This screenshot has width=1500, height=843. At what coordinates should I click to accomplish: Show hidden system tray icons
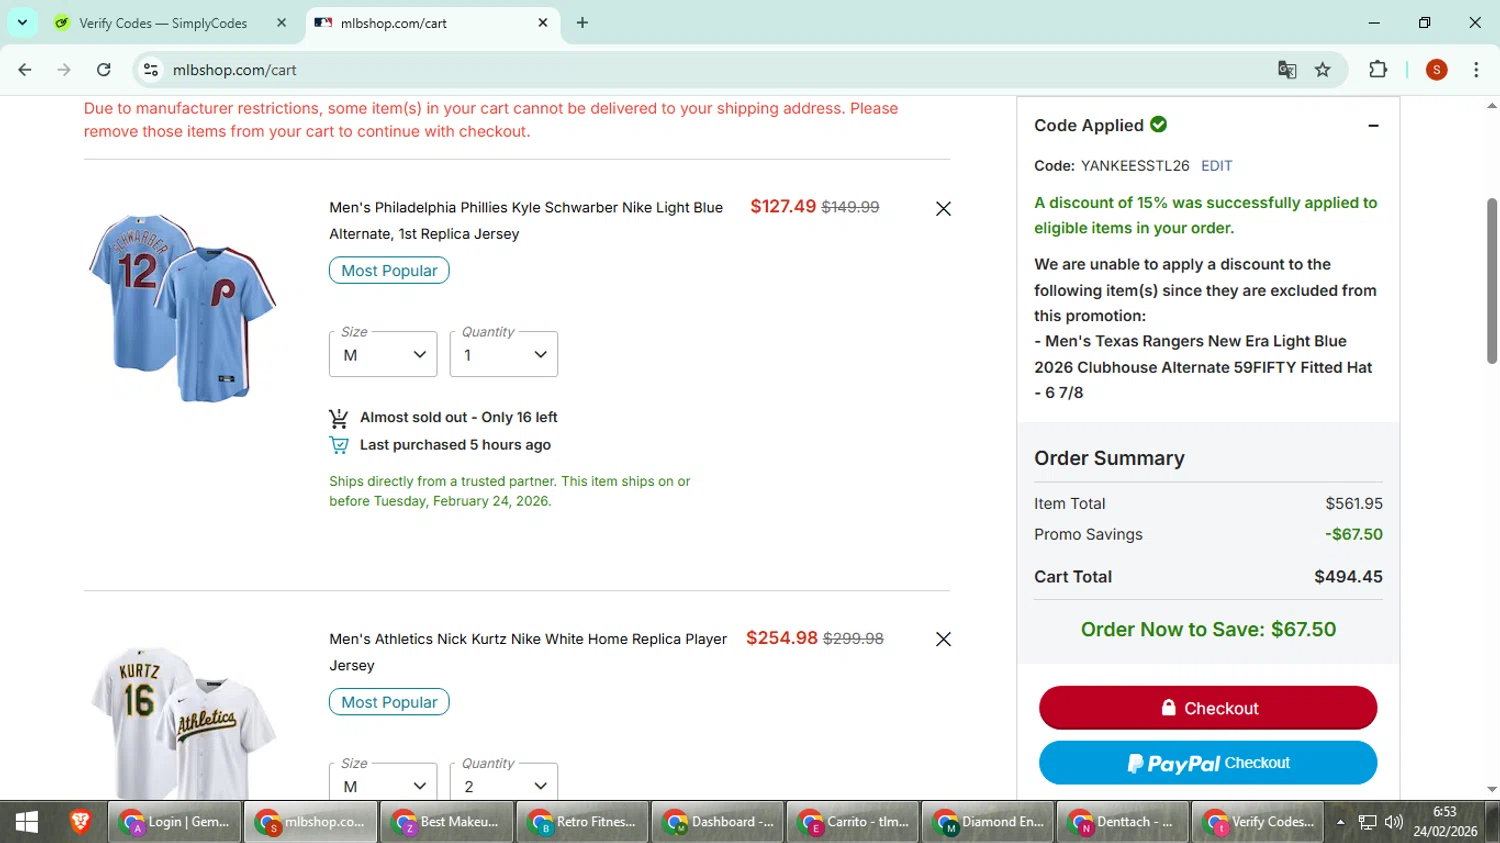point(1340,822)
